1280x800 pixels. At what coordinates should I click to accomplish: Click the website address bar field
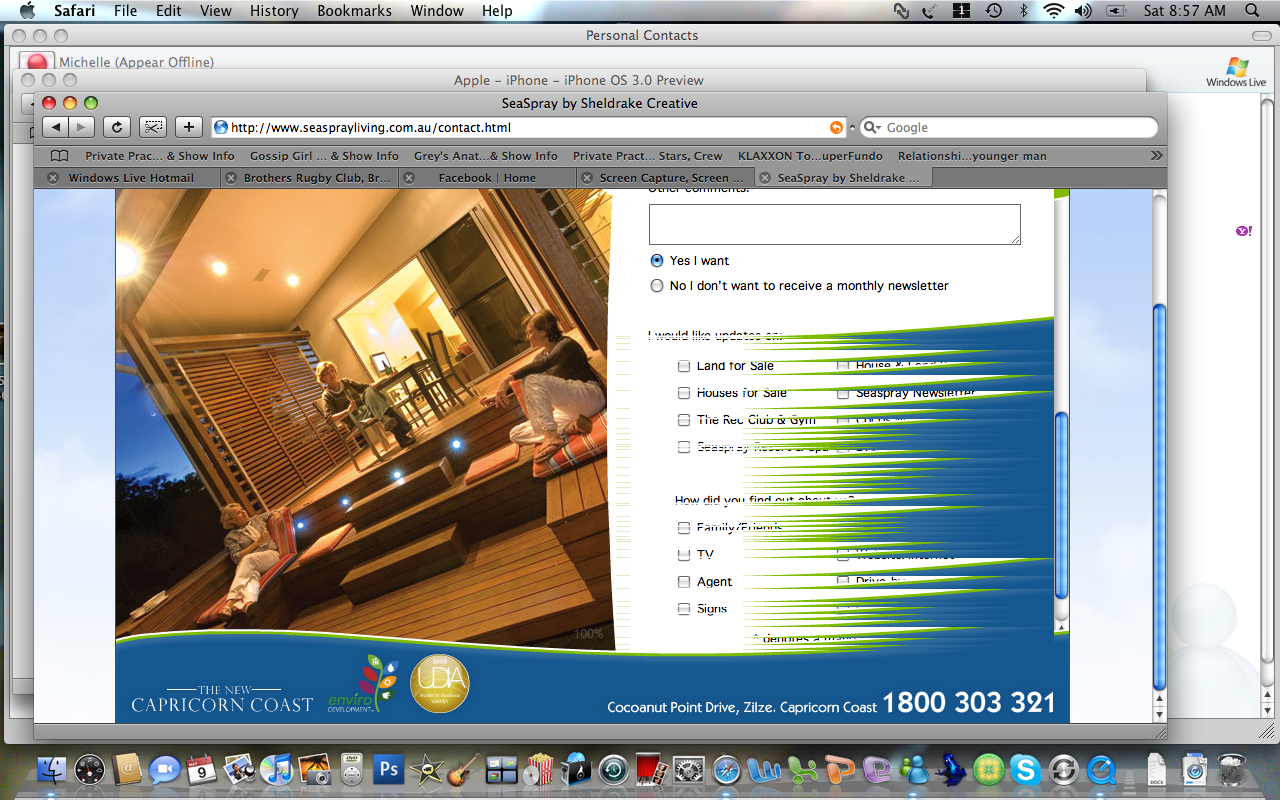[528, 127]
